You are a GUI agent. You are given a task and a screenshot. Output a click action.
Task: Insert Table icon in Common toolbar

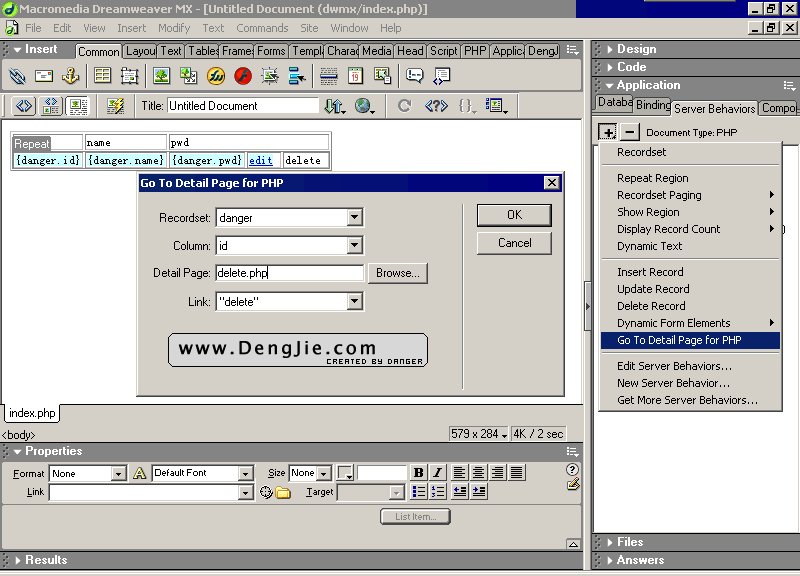coord(103,77)
